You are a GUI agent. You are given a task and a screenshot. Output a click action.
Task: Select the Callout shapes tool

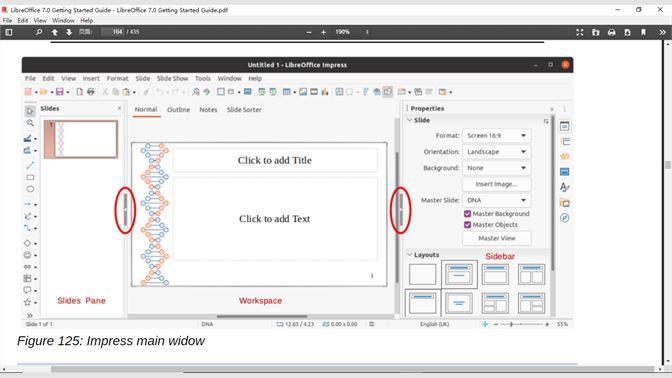click(27, 290)
